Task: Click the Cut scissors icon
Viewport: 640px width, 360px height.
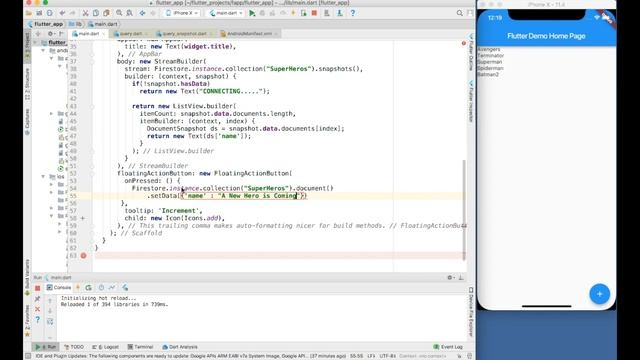Action: tap(85, 13)
